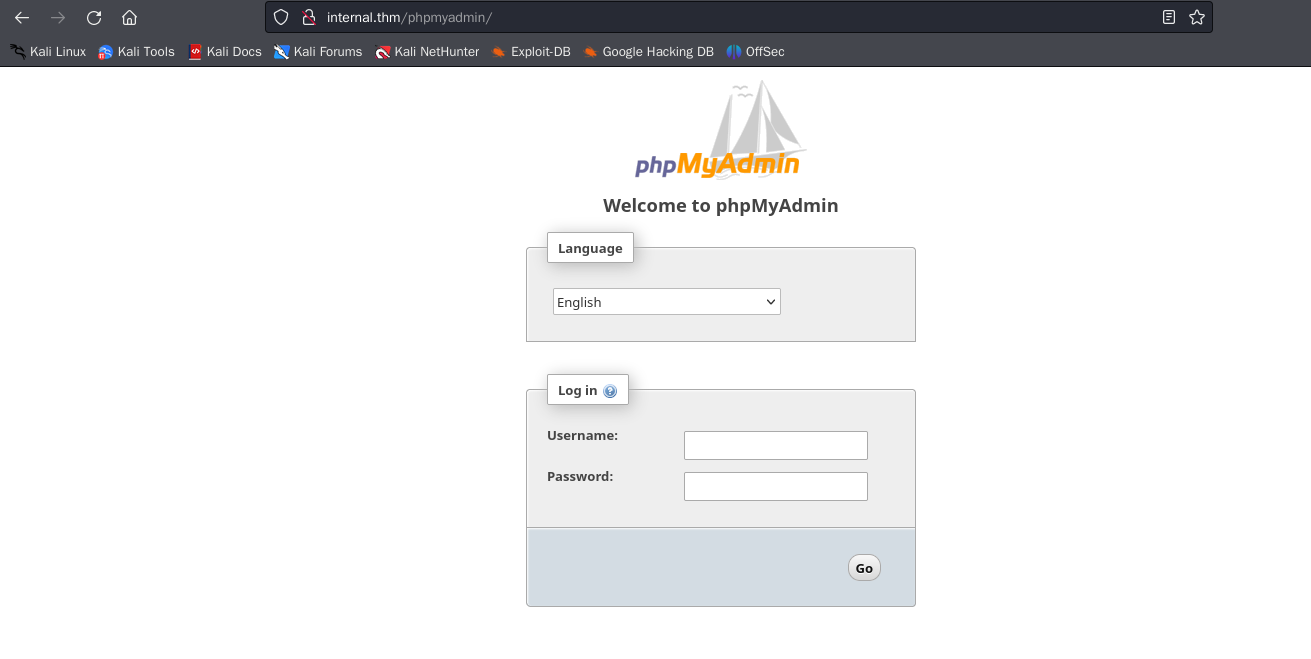The width and height of the screenshot is (1311, 659).
Task: Click the Welcome to phpMyAdmin heading
Action: [x=721, y=206]
